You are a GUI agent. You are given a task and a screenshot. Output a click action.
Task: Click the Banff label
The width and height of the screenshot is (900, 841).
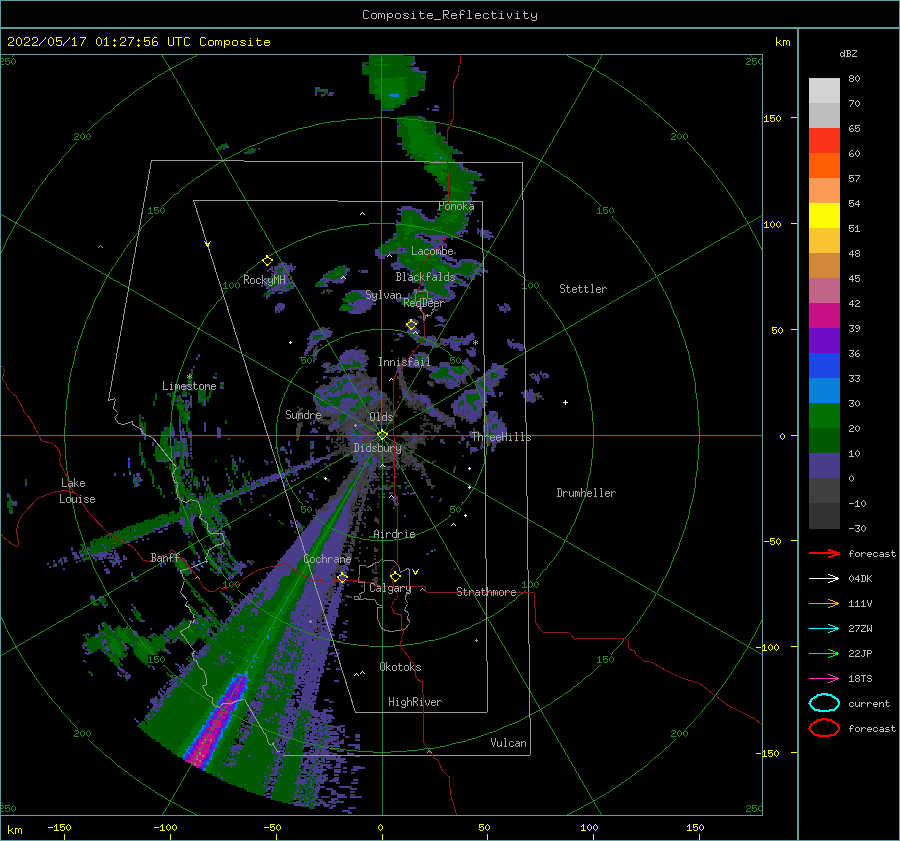tap(165, 557)
